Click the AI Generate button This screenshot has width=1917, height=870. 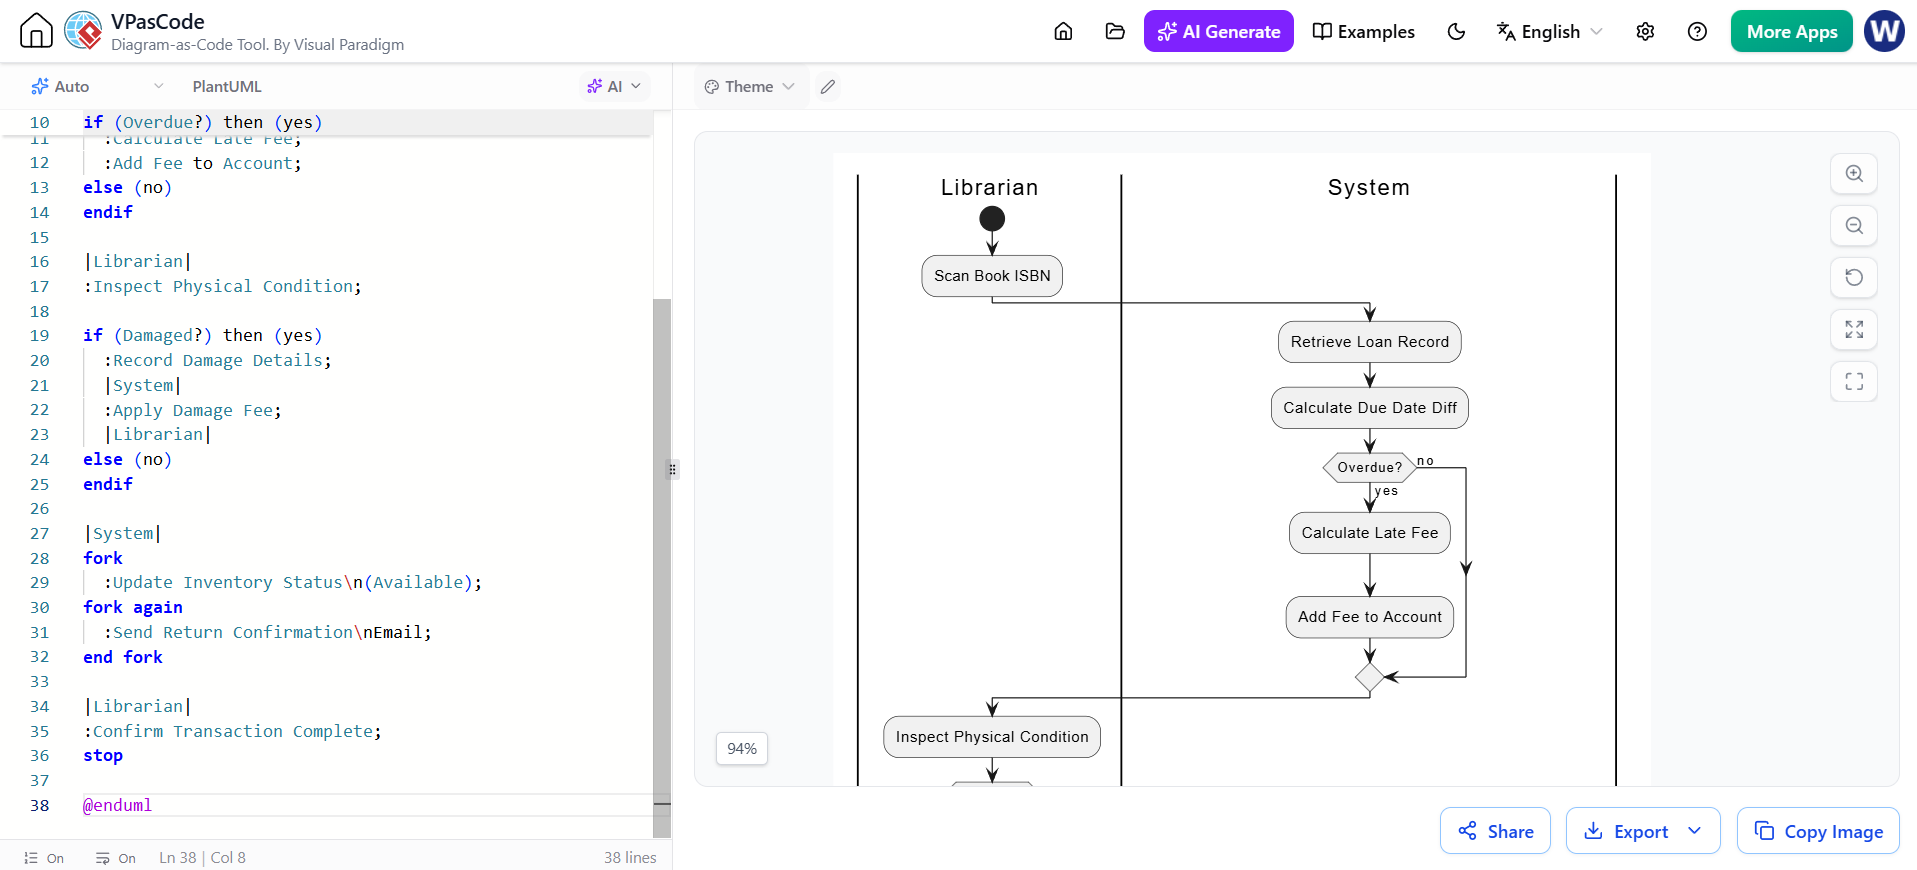[1218, 31]
